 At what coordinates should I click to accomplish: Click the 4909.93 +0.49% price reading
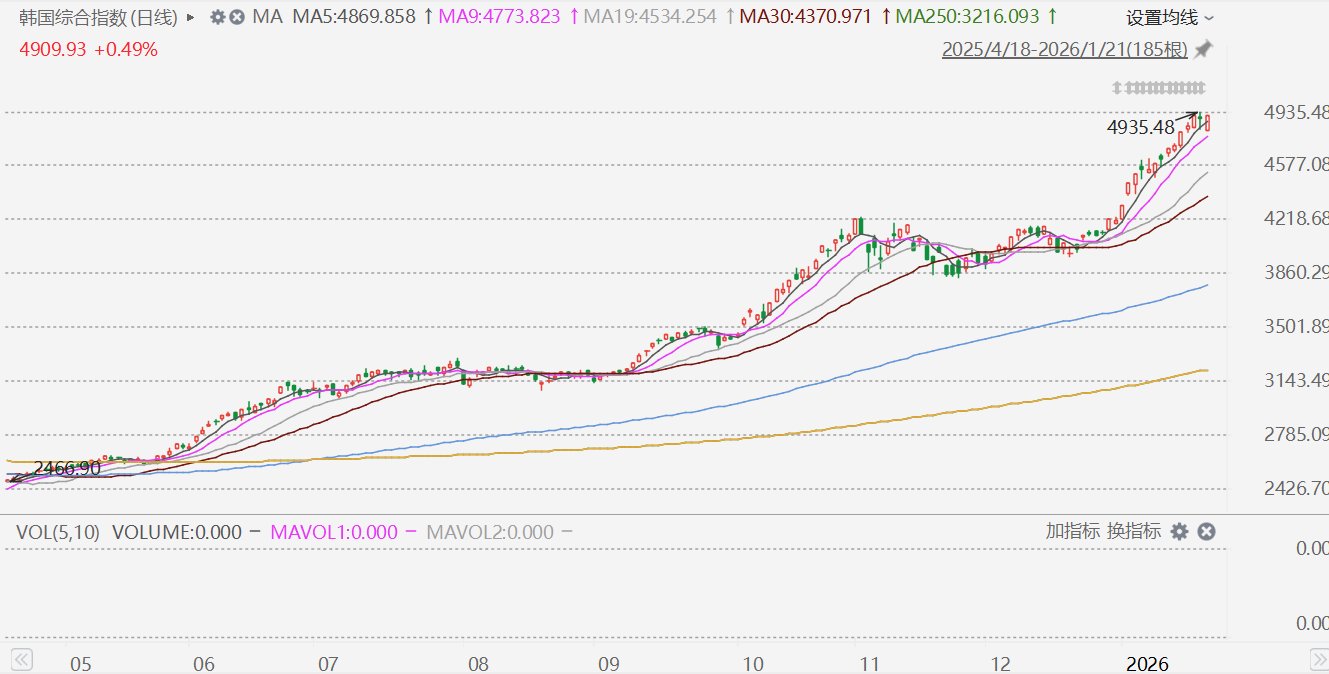tap(88, 49)
